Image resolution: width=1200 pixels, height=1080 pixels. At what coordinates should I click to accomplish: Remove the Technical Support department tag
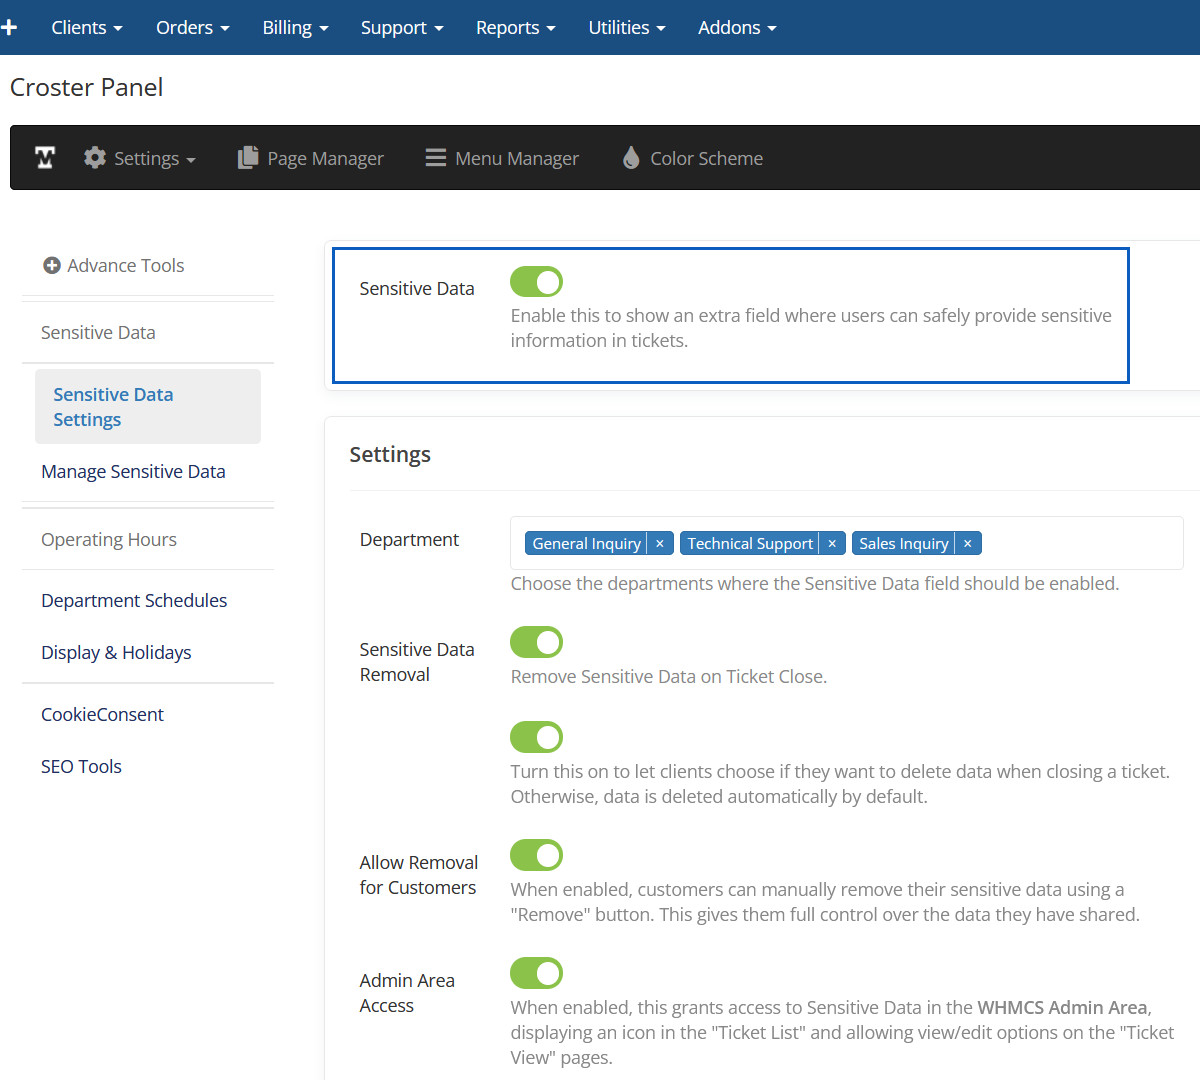click(x=832, y=543)
